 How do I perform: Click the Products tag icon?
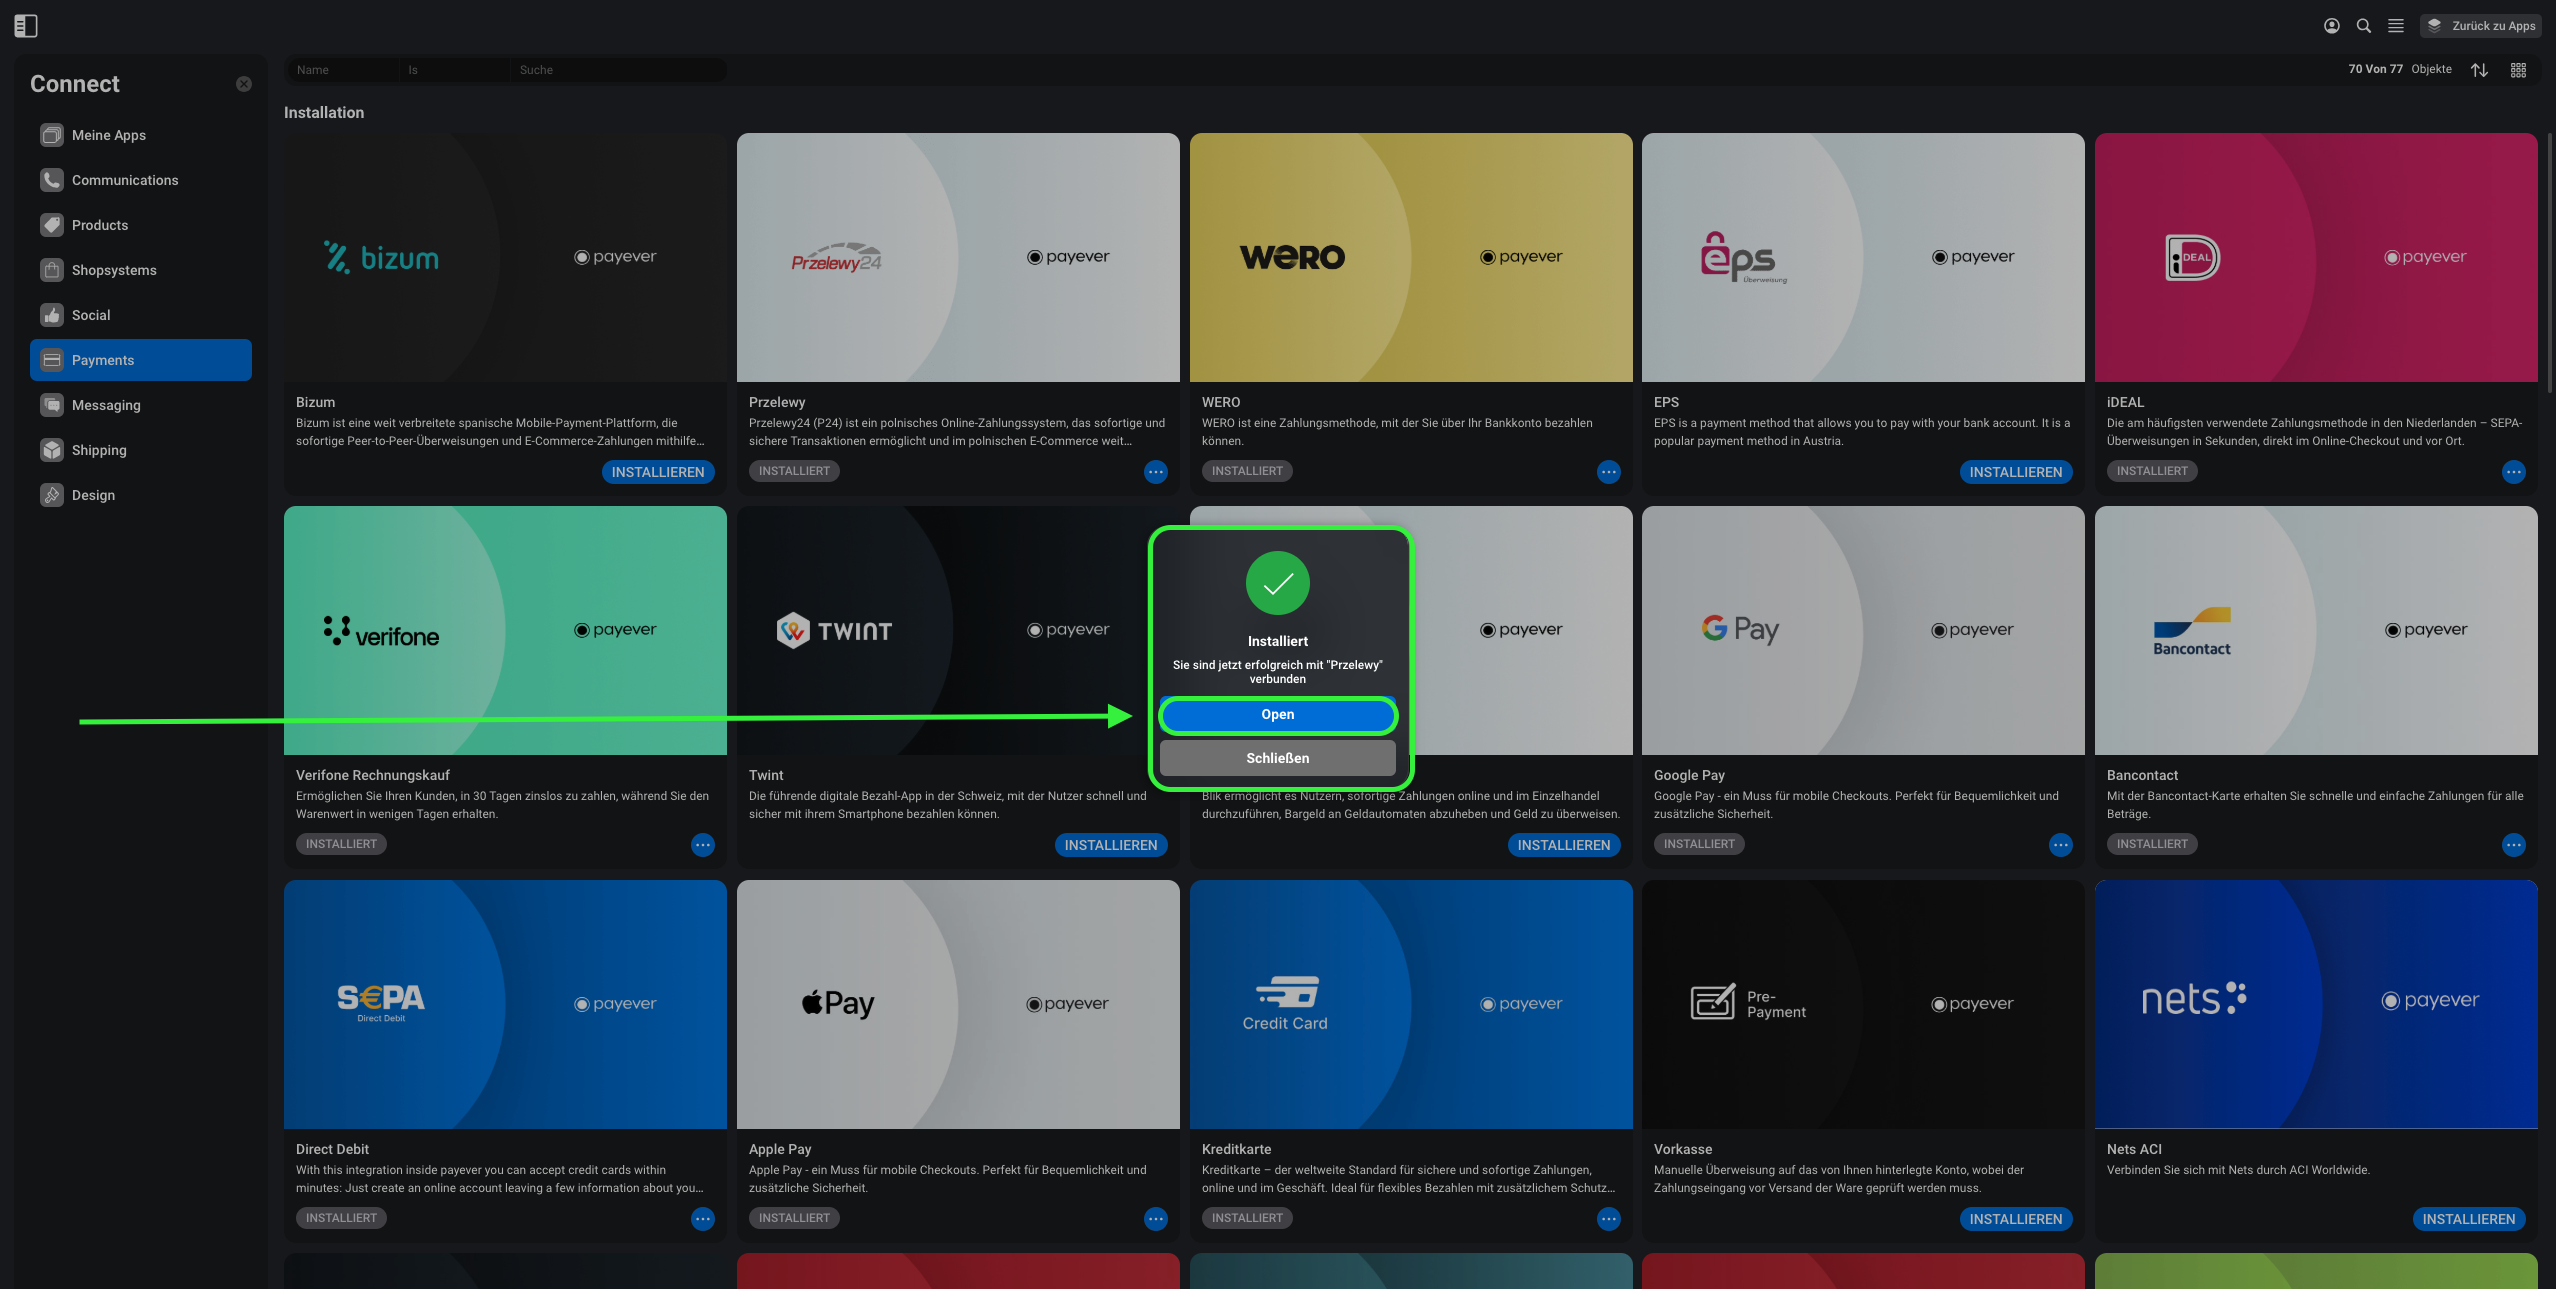[52, 225]
